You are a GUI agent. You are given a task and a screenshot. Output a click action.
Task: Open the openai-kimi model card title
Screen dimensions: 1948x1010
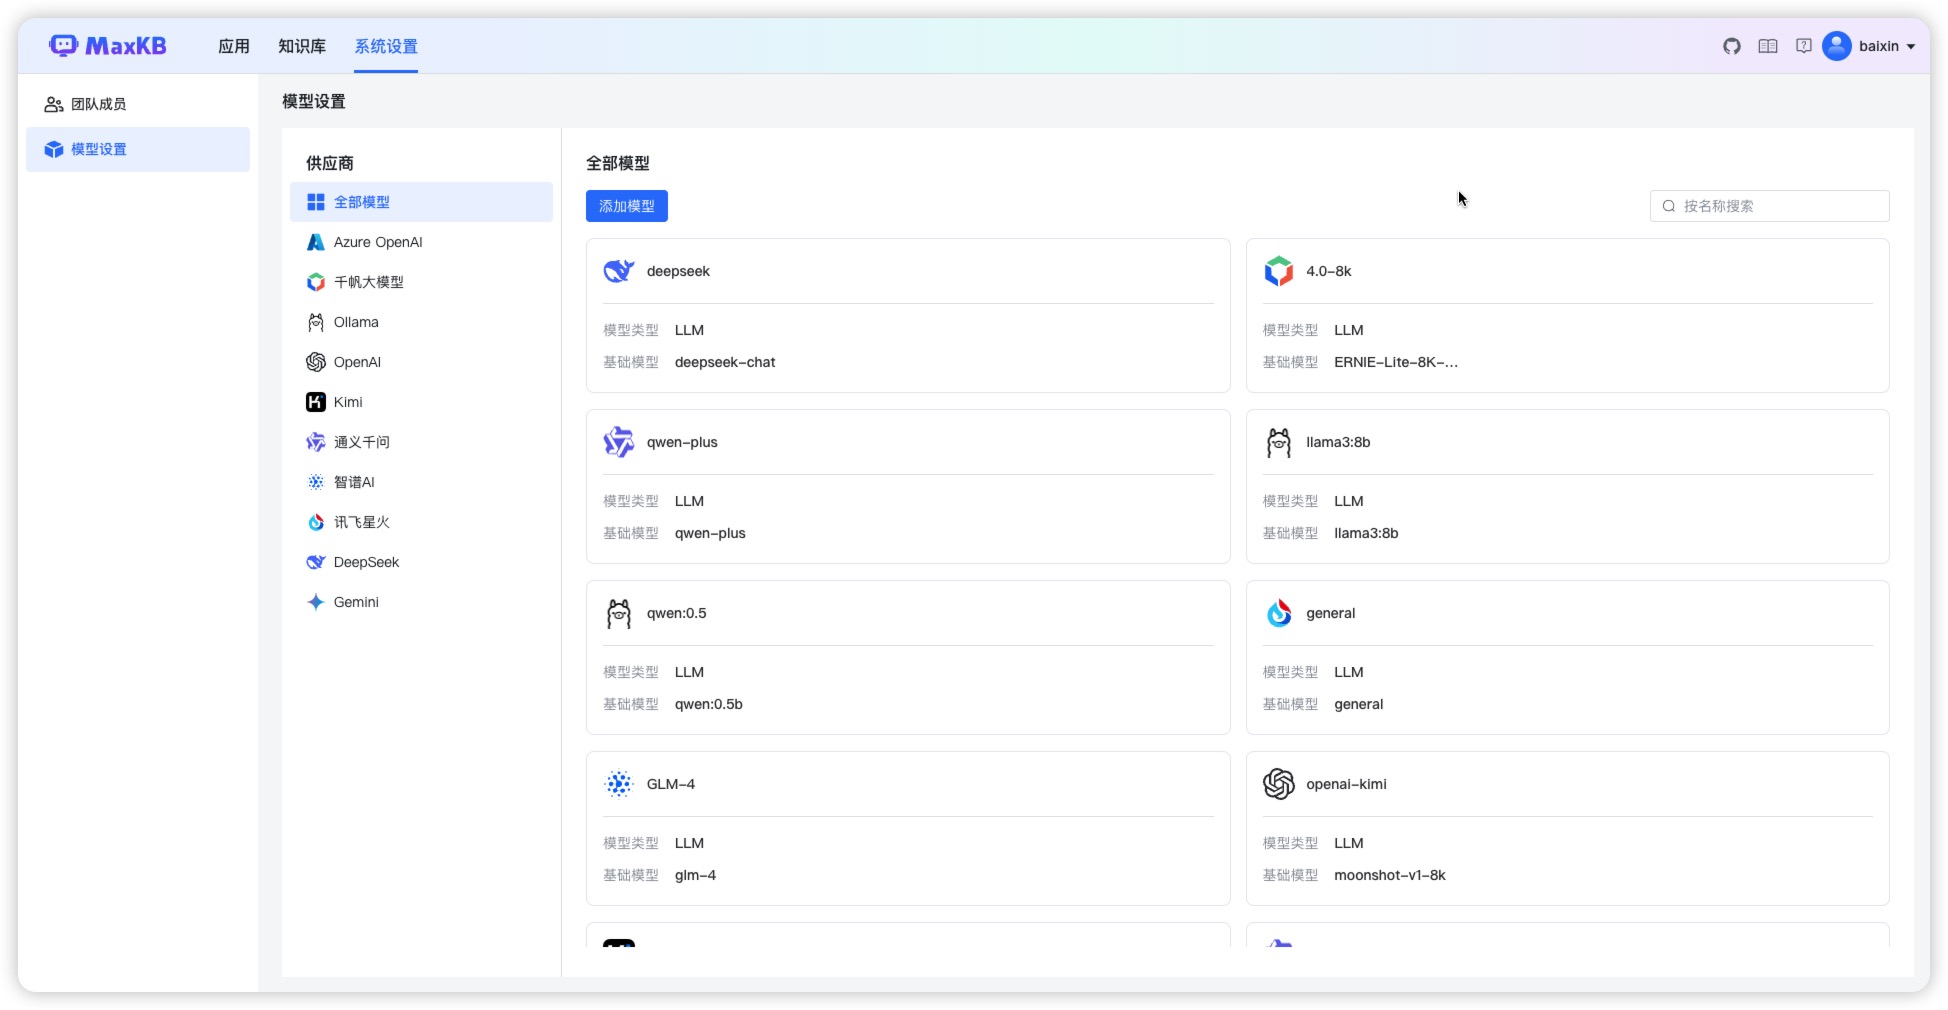point(1346,784)
